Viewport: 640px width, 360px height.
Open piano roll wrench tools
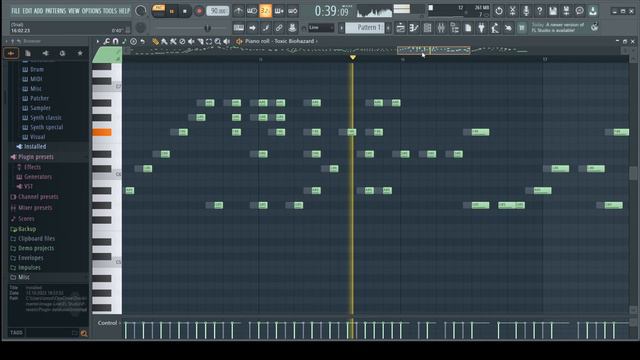(x=107, y=41)
